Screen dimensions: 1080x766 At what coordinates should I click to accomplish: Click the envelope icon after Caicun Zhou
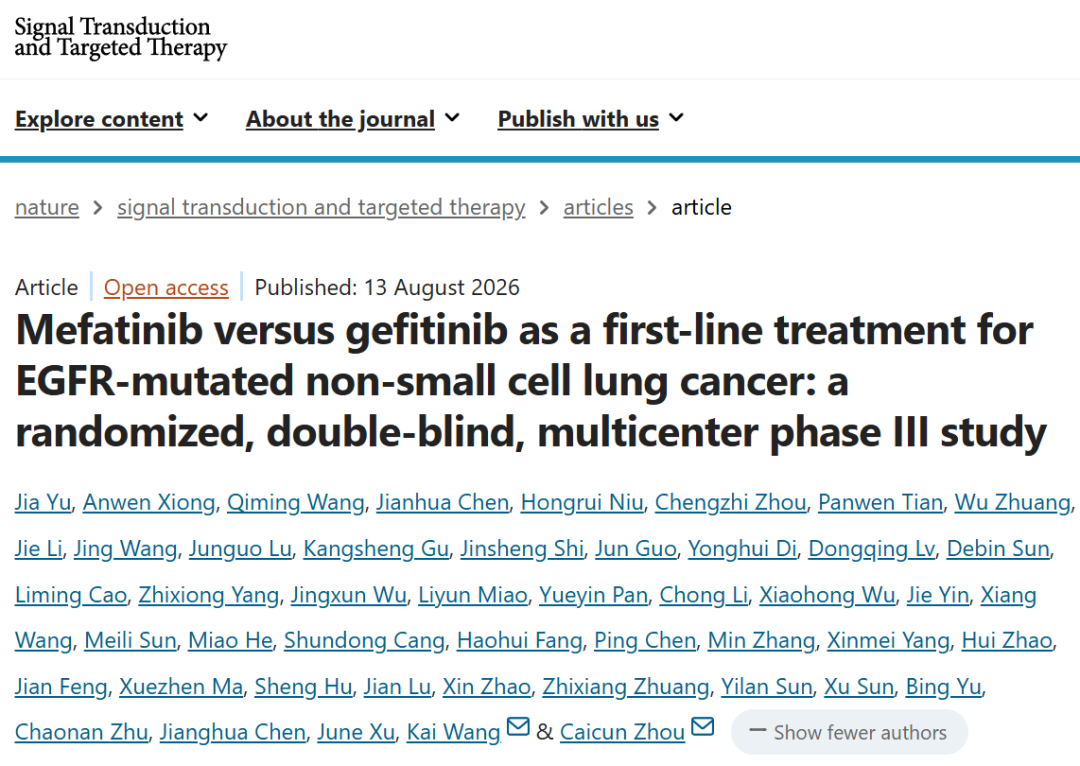pyautogui.click(x=703, y=727)
